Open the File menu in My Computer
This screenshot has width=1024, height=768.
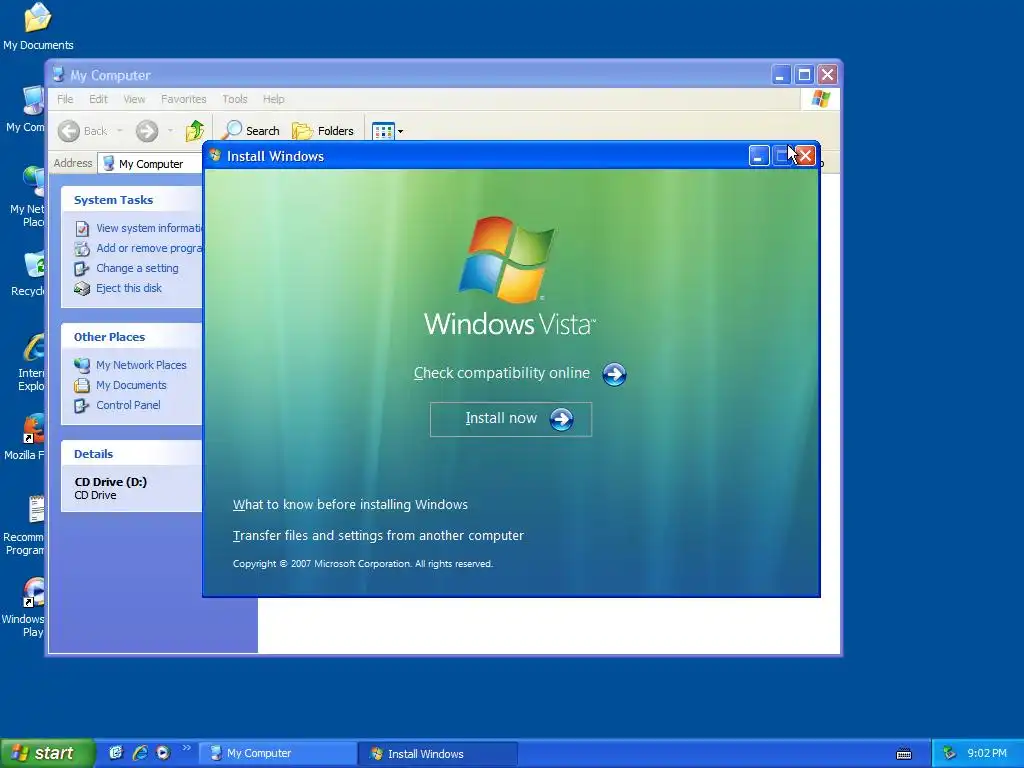click(65, 99)
